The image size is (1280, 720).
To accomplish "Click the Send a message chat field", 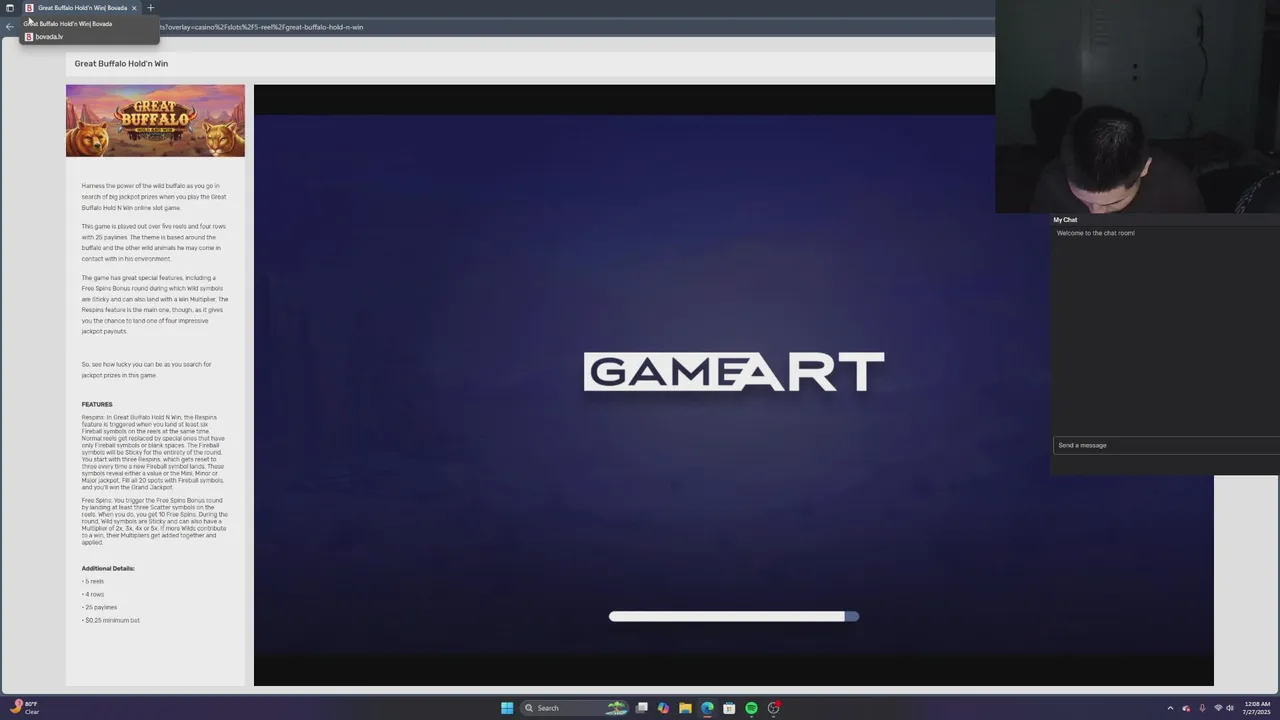I will (x=1166, y=445).
